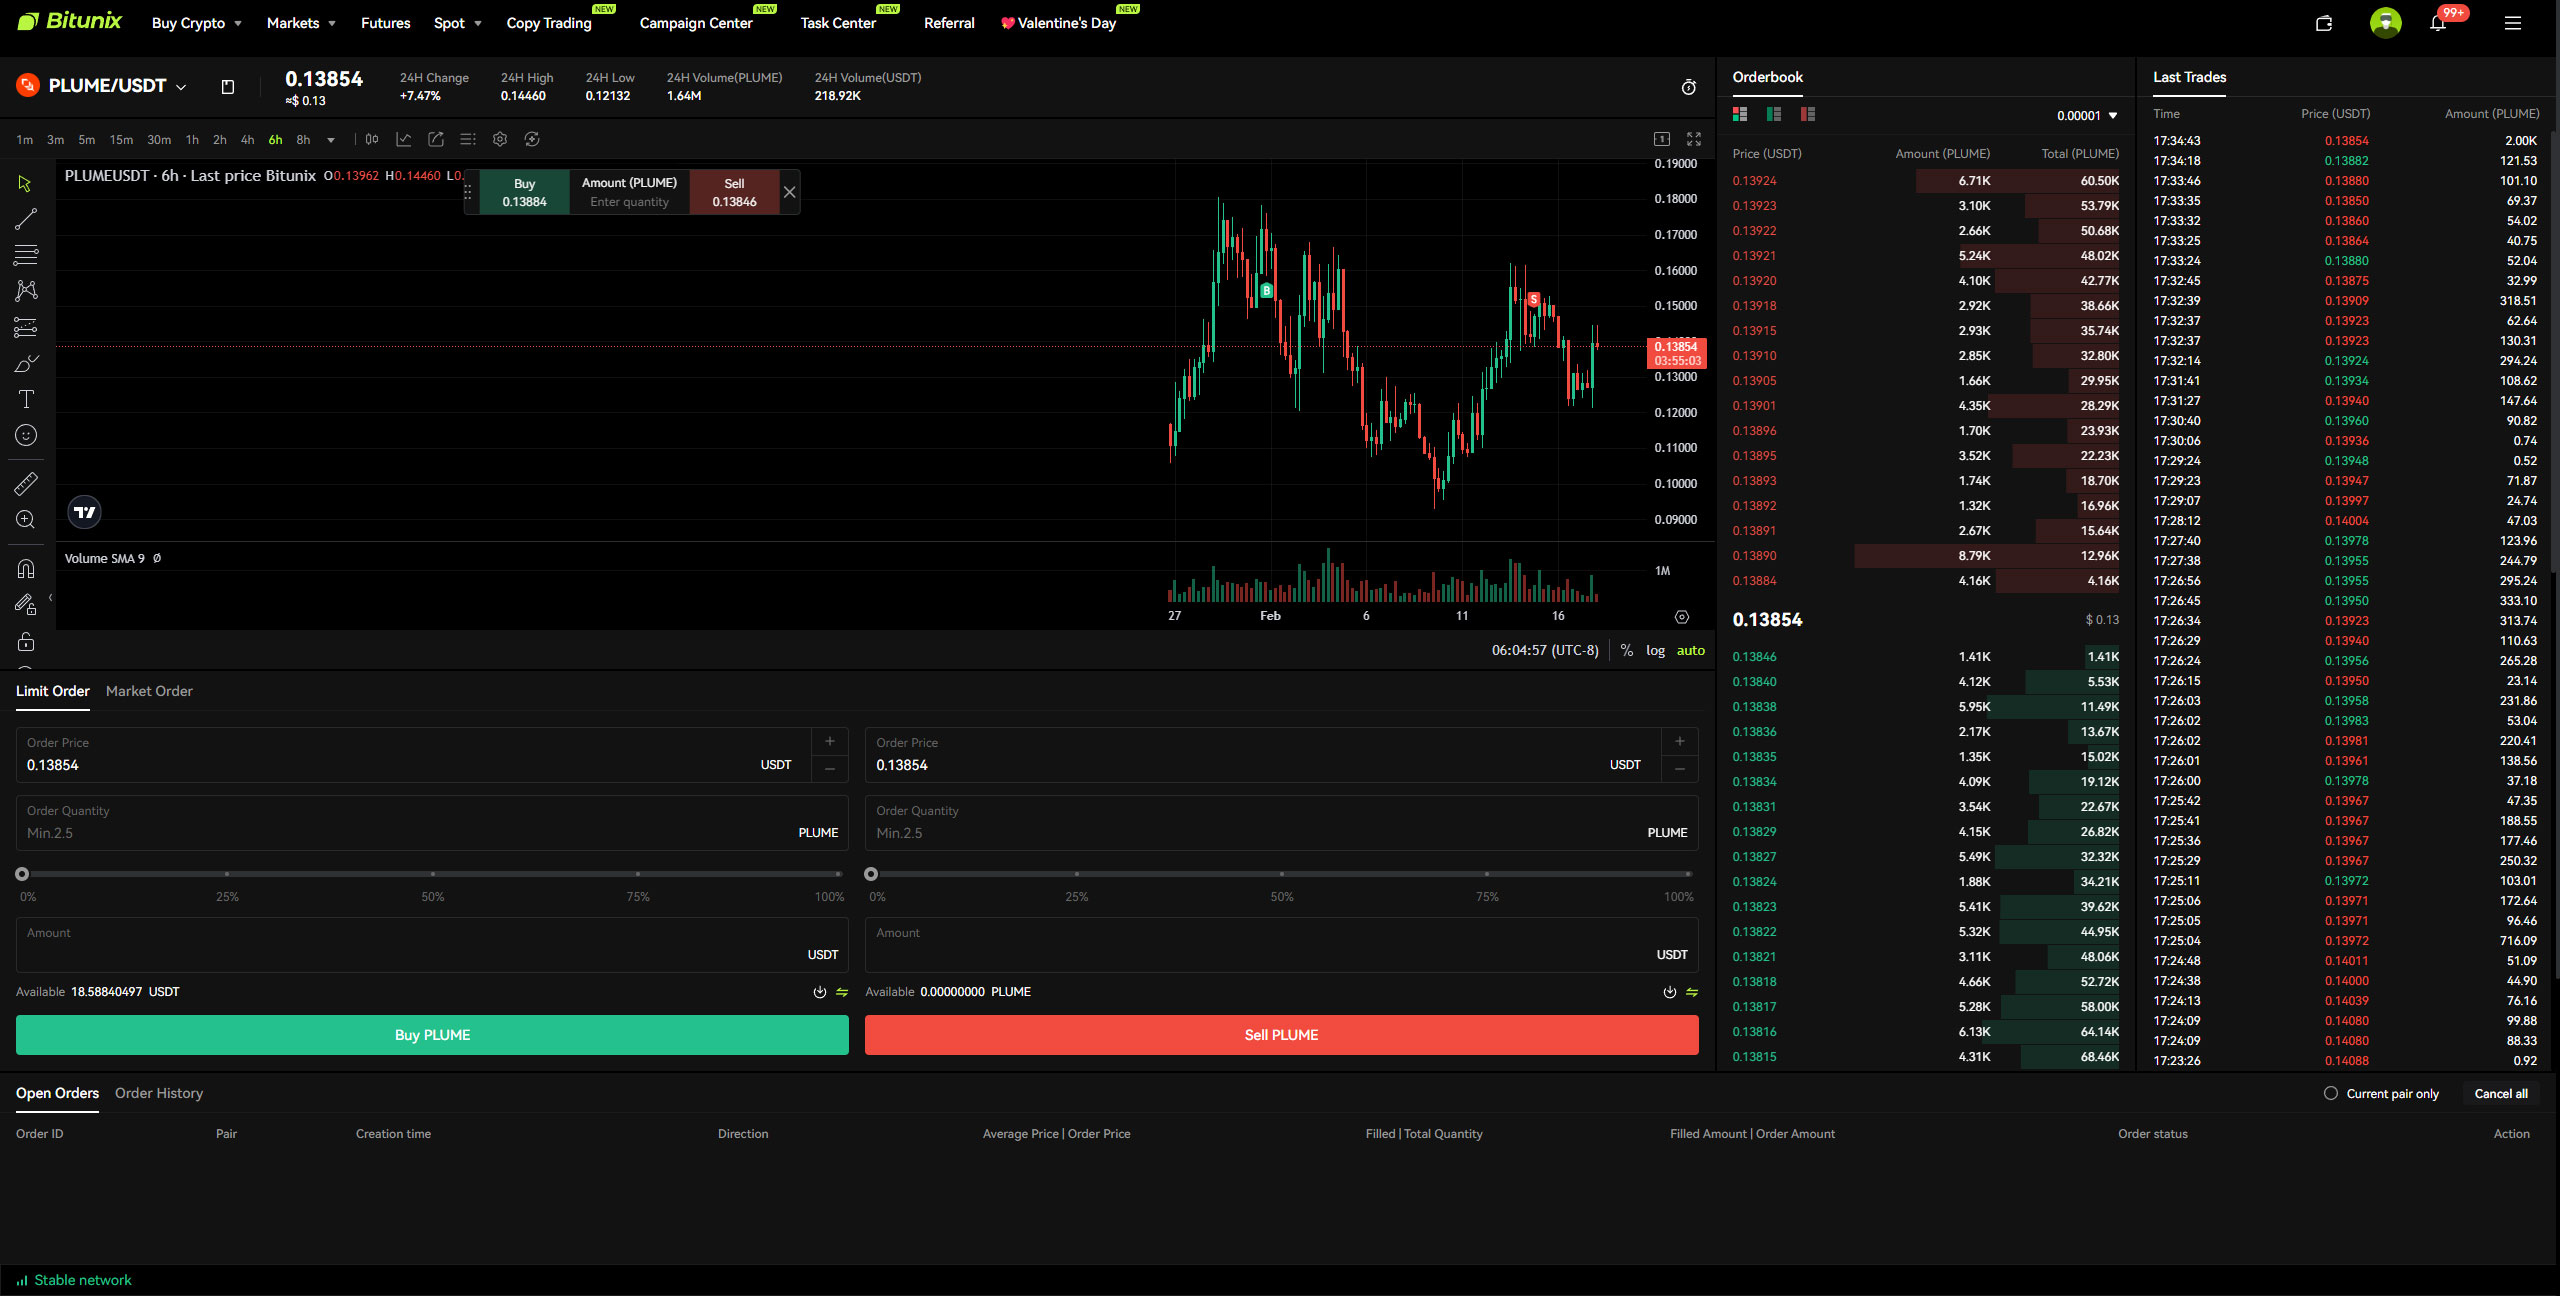Select the Text annotation tool on the chart

point(25,398)
